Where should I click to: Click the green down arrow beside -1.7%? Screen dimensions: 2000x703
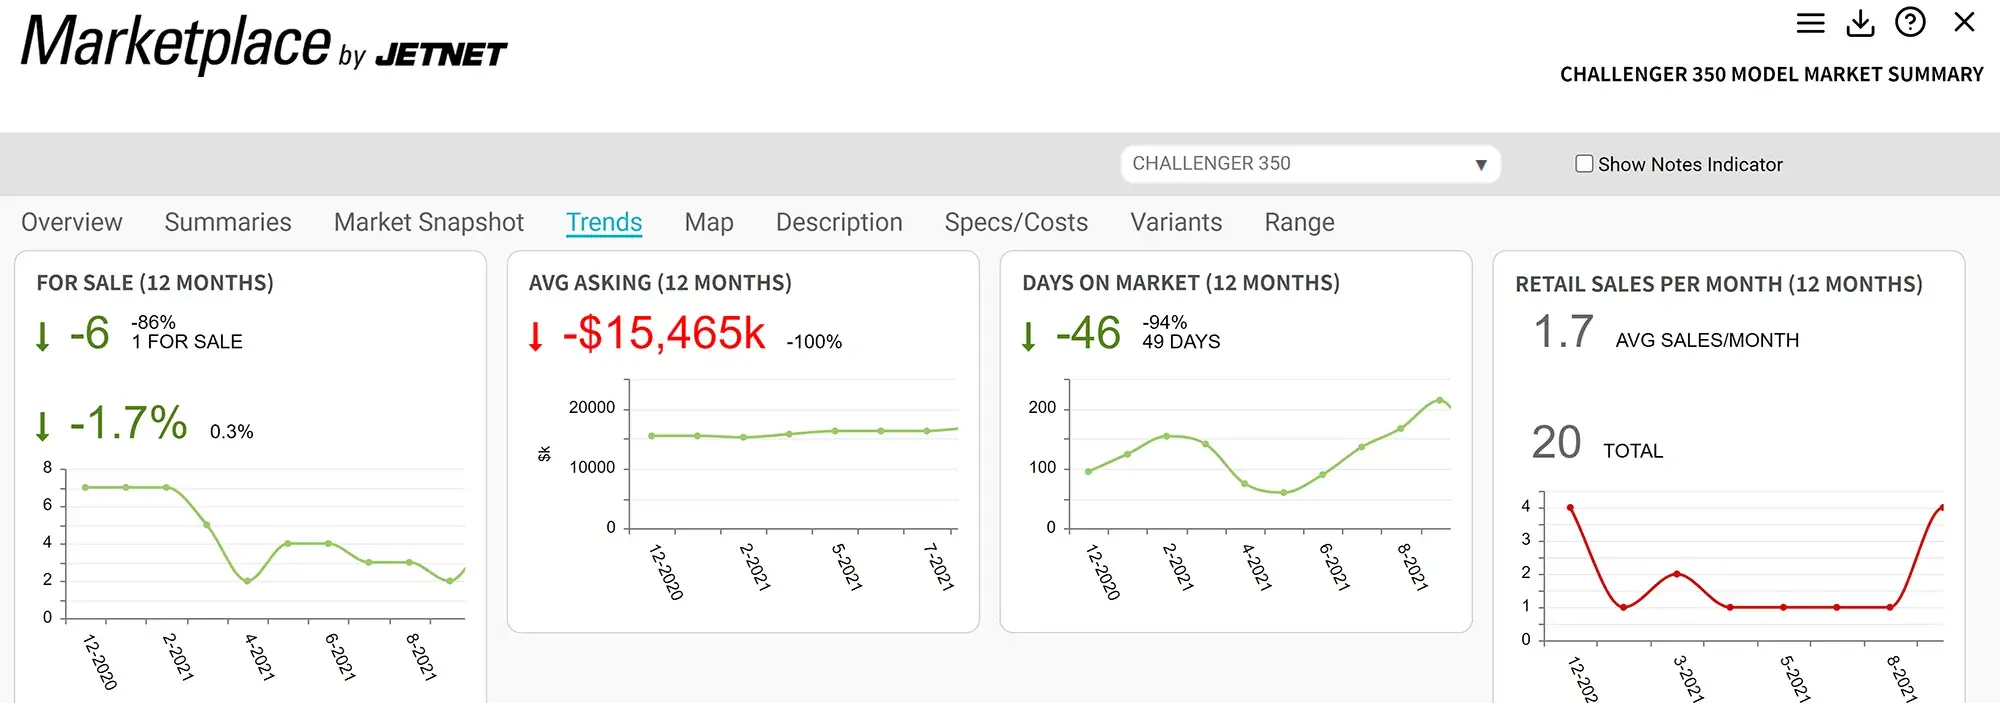pos(42,426)
